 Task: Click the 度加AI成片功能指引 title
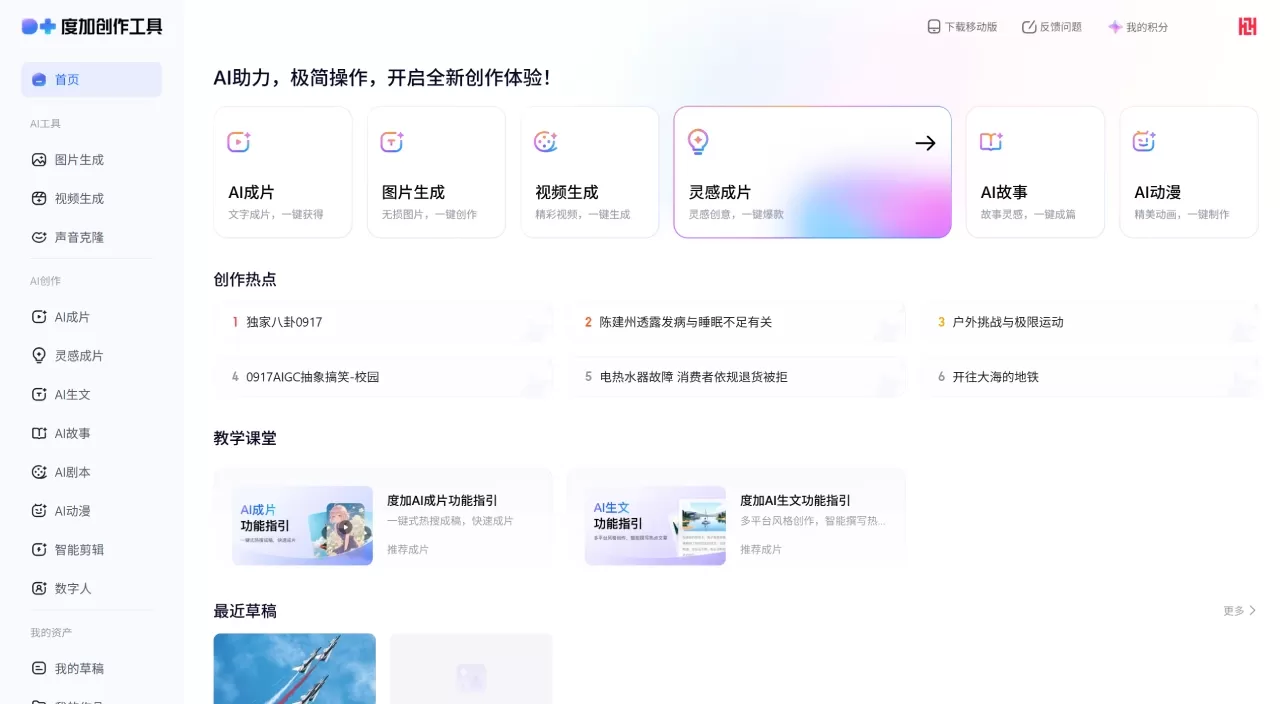click(x=442, y=500)
